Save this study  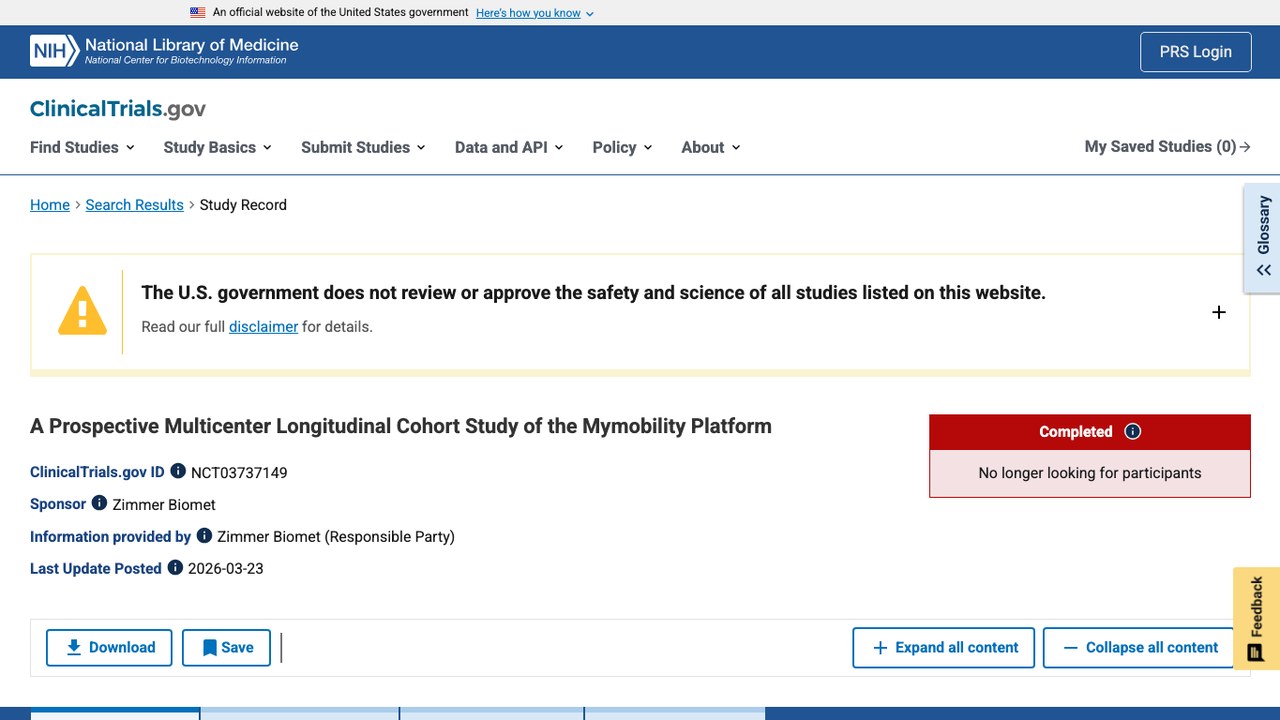(226, 648)
